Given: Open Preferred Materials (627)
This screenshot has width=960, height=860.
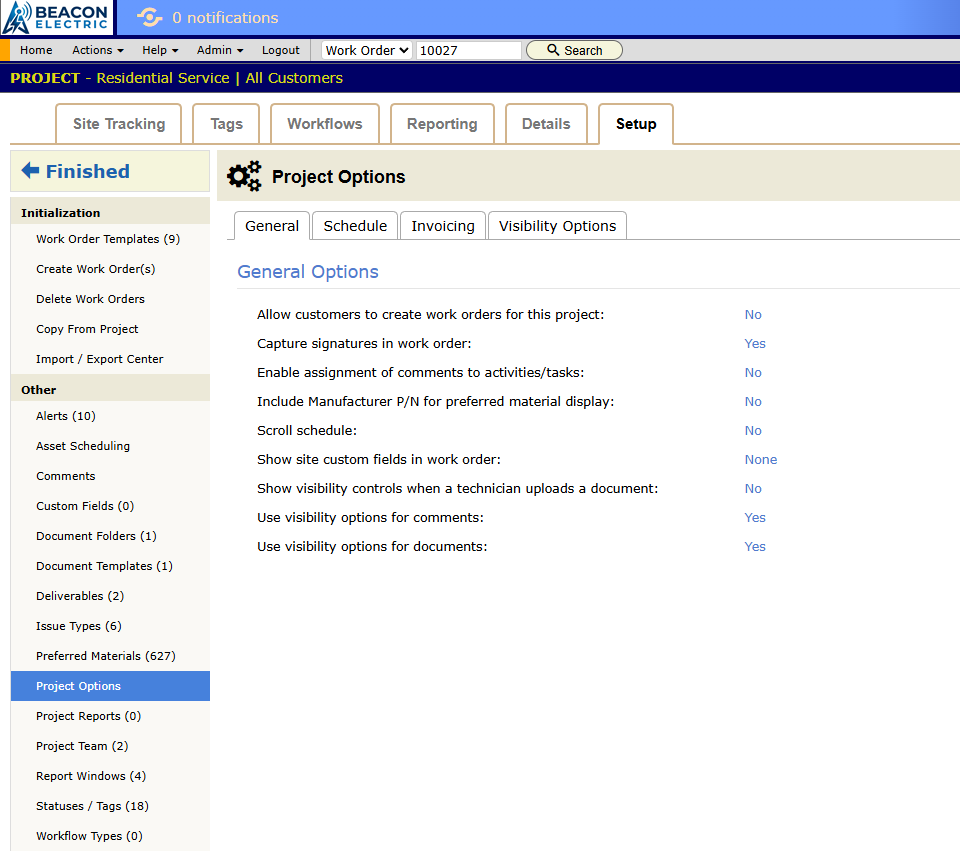Looking at the screenshot, I should [105, 656].
